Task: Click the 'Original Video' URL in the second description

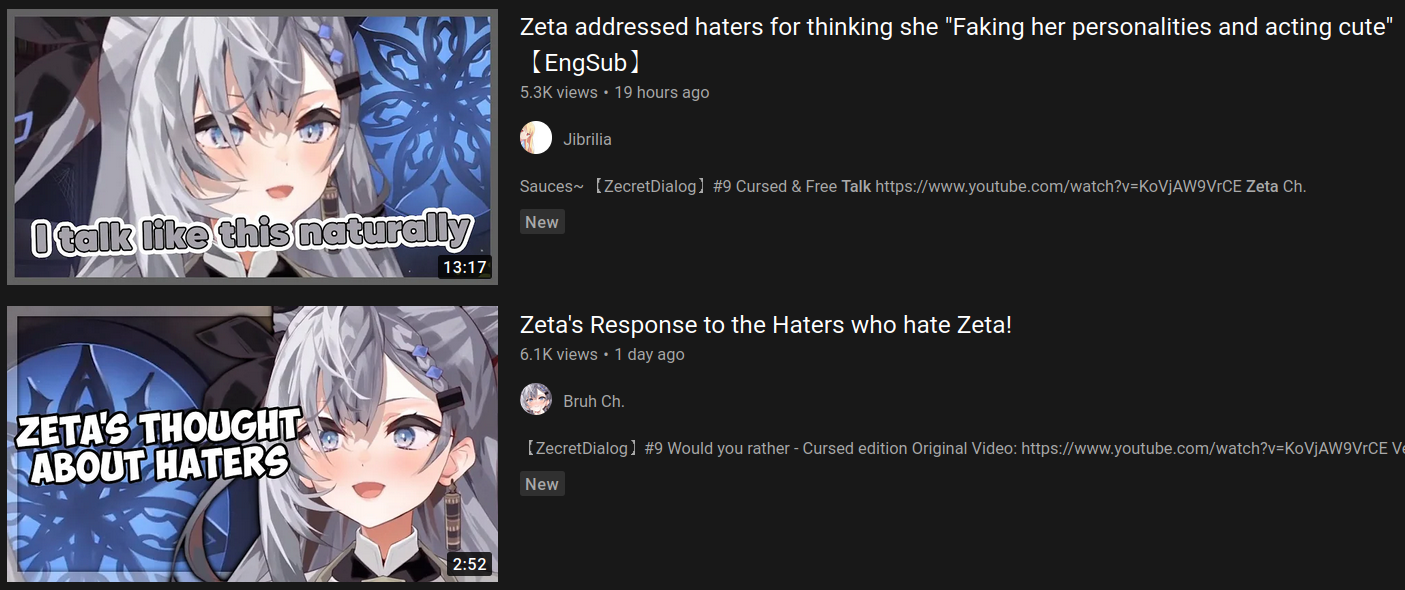Action: click(1213, 448)
